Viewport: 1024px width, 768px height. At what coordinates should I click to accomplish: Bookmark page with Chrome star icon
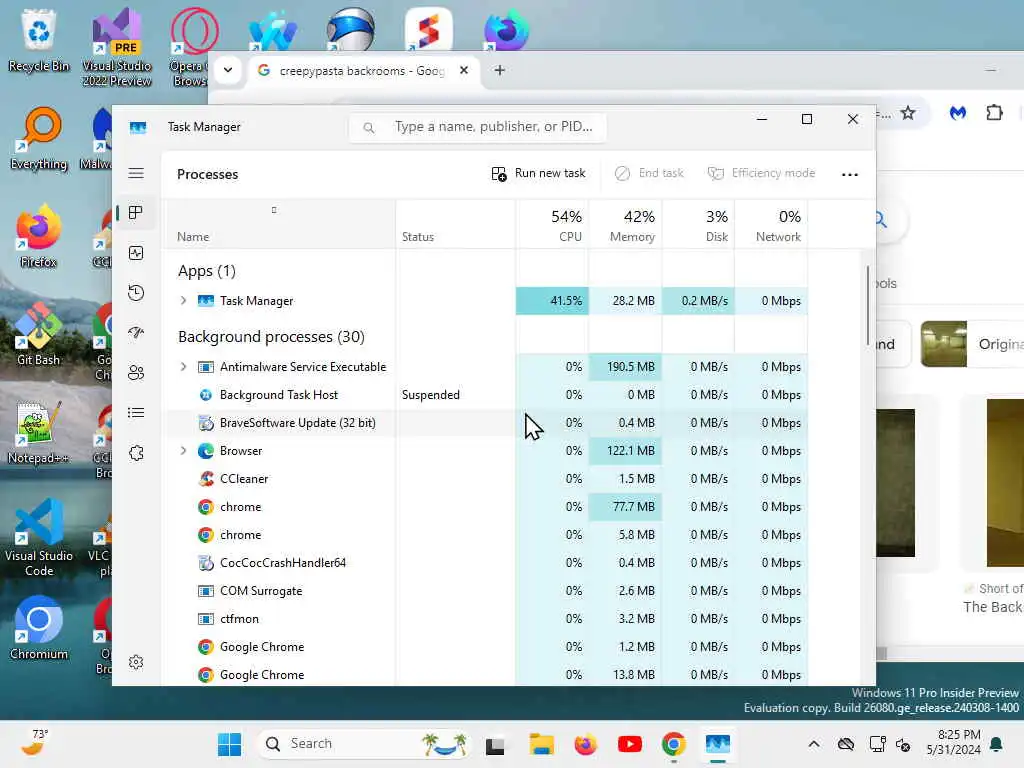click(x=908, y=114)
